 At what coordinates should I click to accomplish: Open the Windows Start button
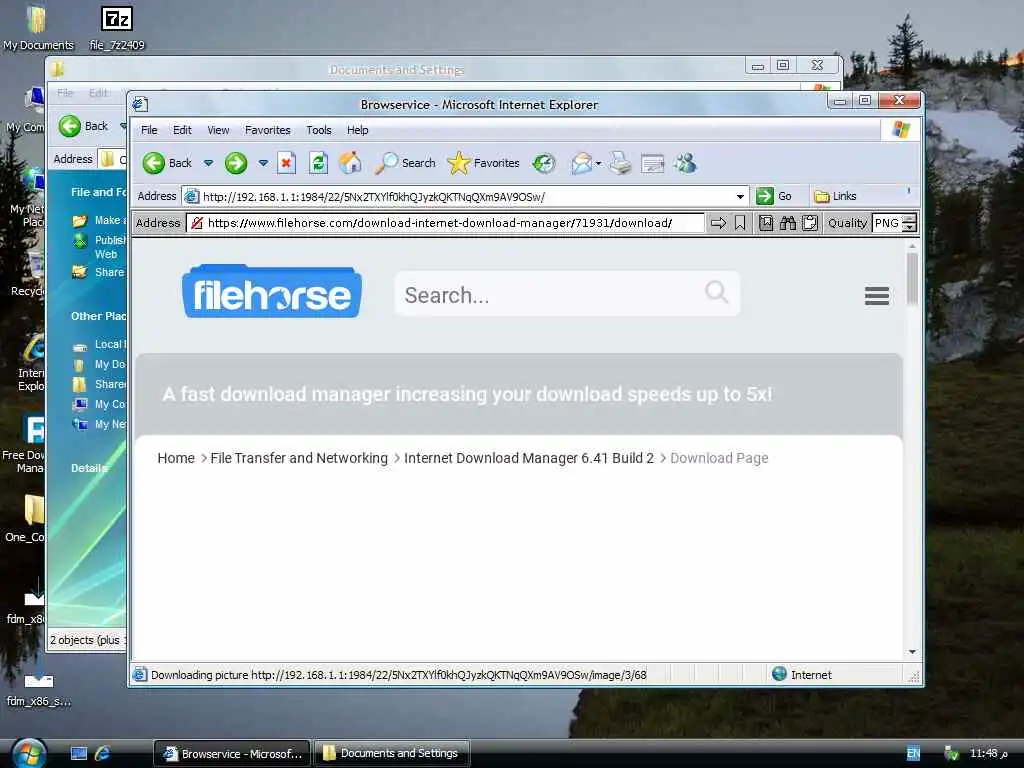click(27, 753)
